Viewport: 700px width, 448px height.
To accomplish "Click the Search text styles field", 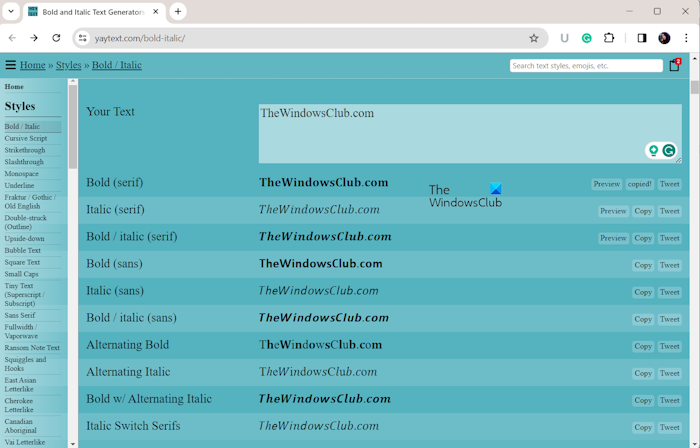I will (586, 66).
